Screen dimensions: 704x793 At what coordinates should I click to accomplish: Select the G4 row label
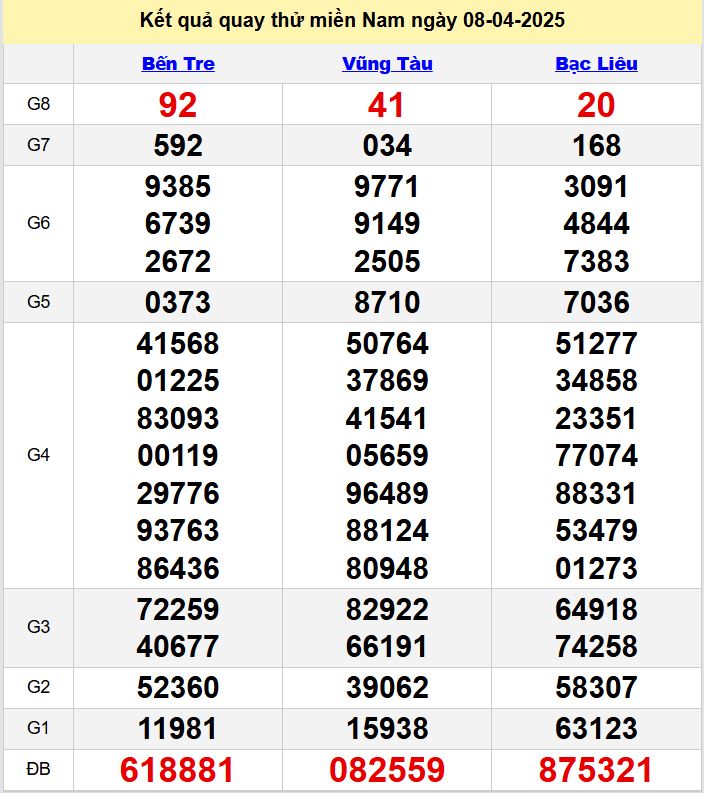pyautogui.click(x=38, y=455)
